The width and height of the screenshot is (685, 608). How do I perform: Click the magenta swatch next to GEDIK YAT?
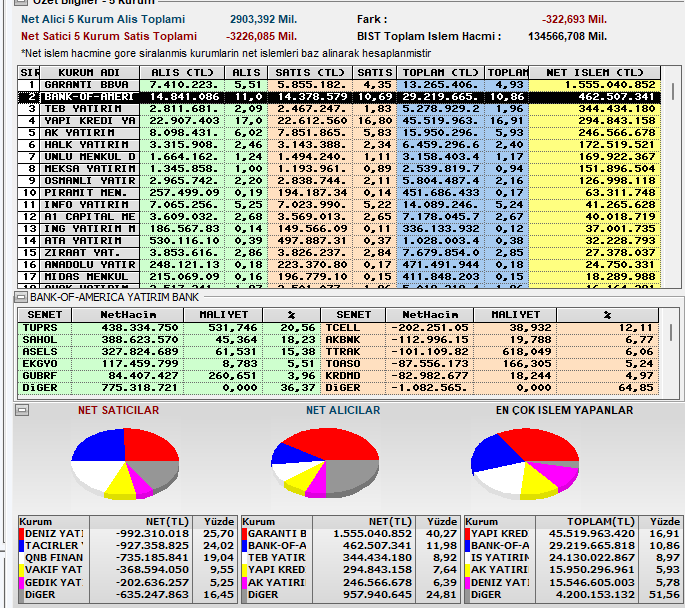coord(21,583)
